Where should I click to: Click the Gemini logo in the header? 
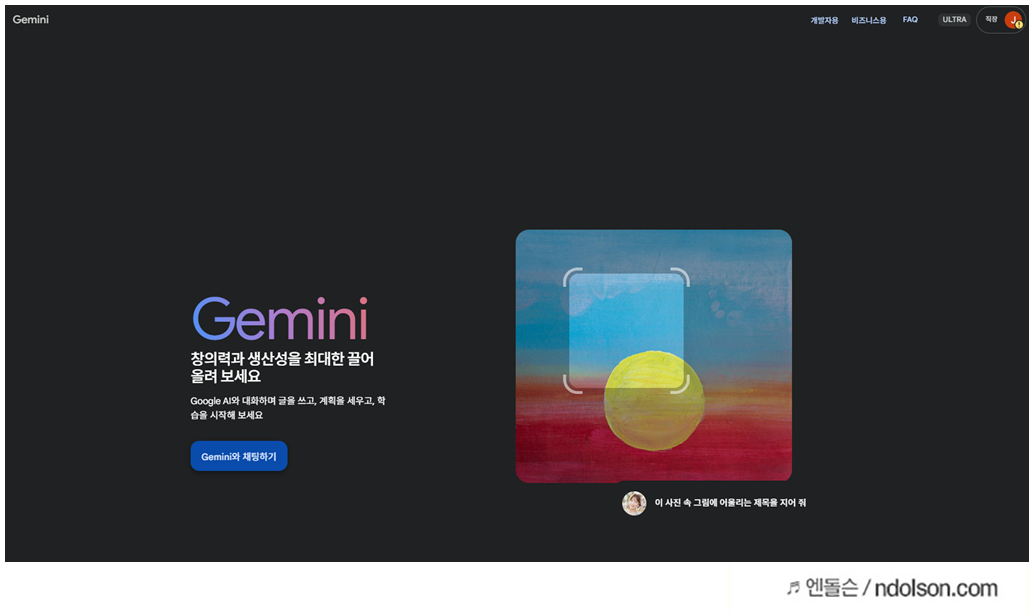pos(30,19)
